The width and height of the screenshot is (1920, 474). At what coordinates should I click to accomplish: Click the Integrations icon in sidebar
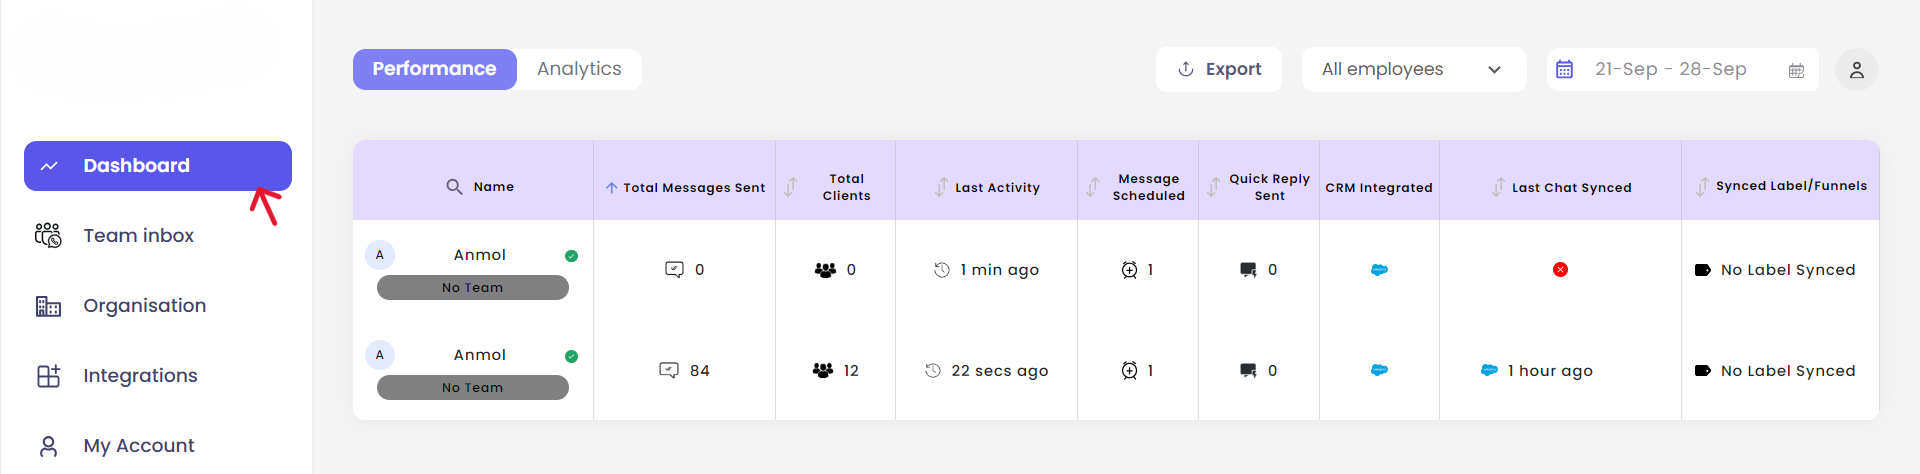tap(48, 376)
